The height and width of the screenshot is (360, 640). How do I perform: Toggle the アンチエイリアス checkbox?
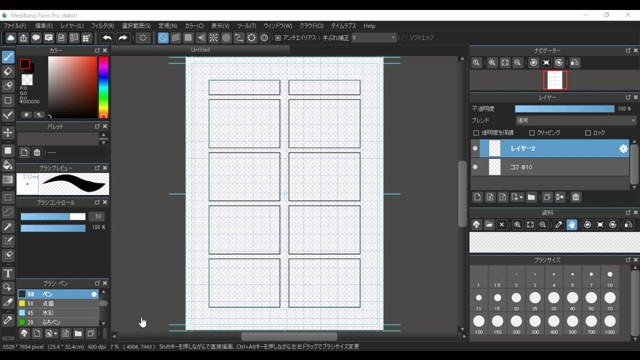[x=278, y=38]
